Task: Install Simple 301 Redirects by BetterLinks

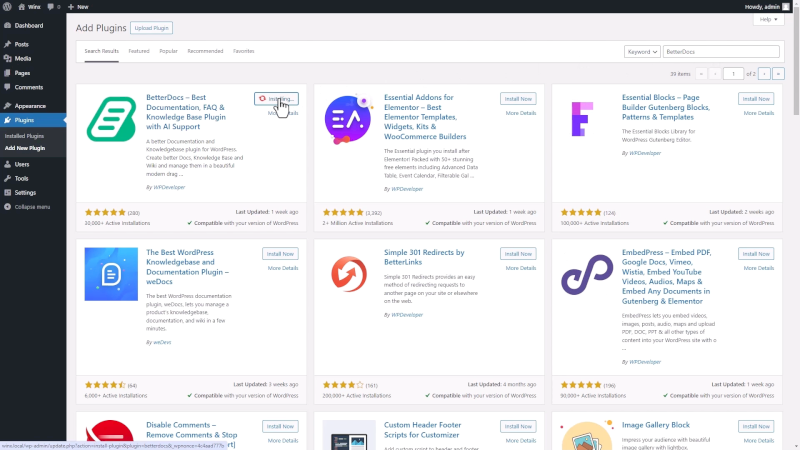Action: [x=518, y=254]
